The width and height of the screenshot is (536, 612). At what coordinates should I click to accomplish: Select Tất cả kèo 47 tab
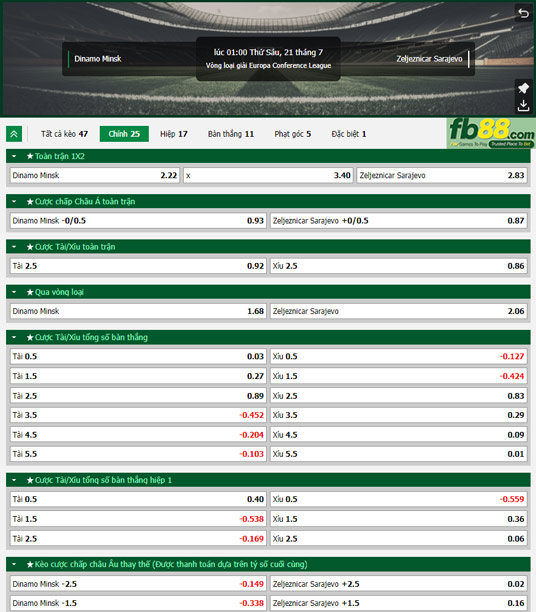64,134
